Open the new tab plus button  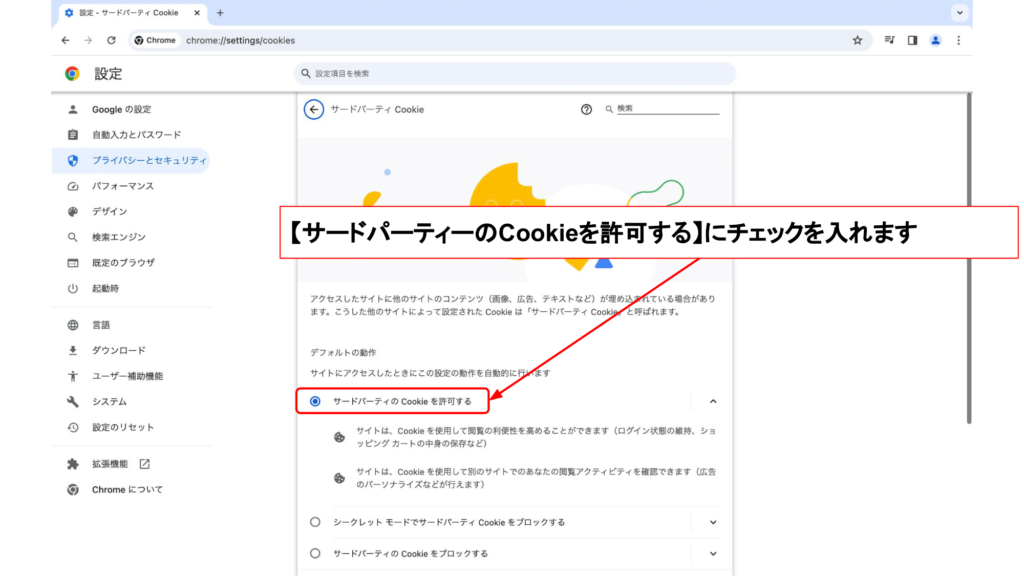(x=220, y=13)
